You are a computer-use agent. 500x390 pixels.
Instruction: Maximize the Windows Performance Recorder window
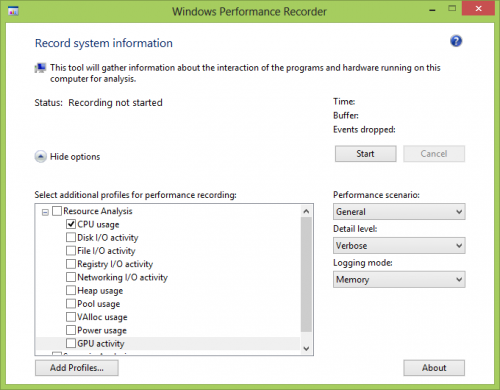(452, 9)
